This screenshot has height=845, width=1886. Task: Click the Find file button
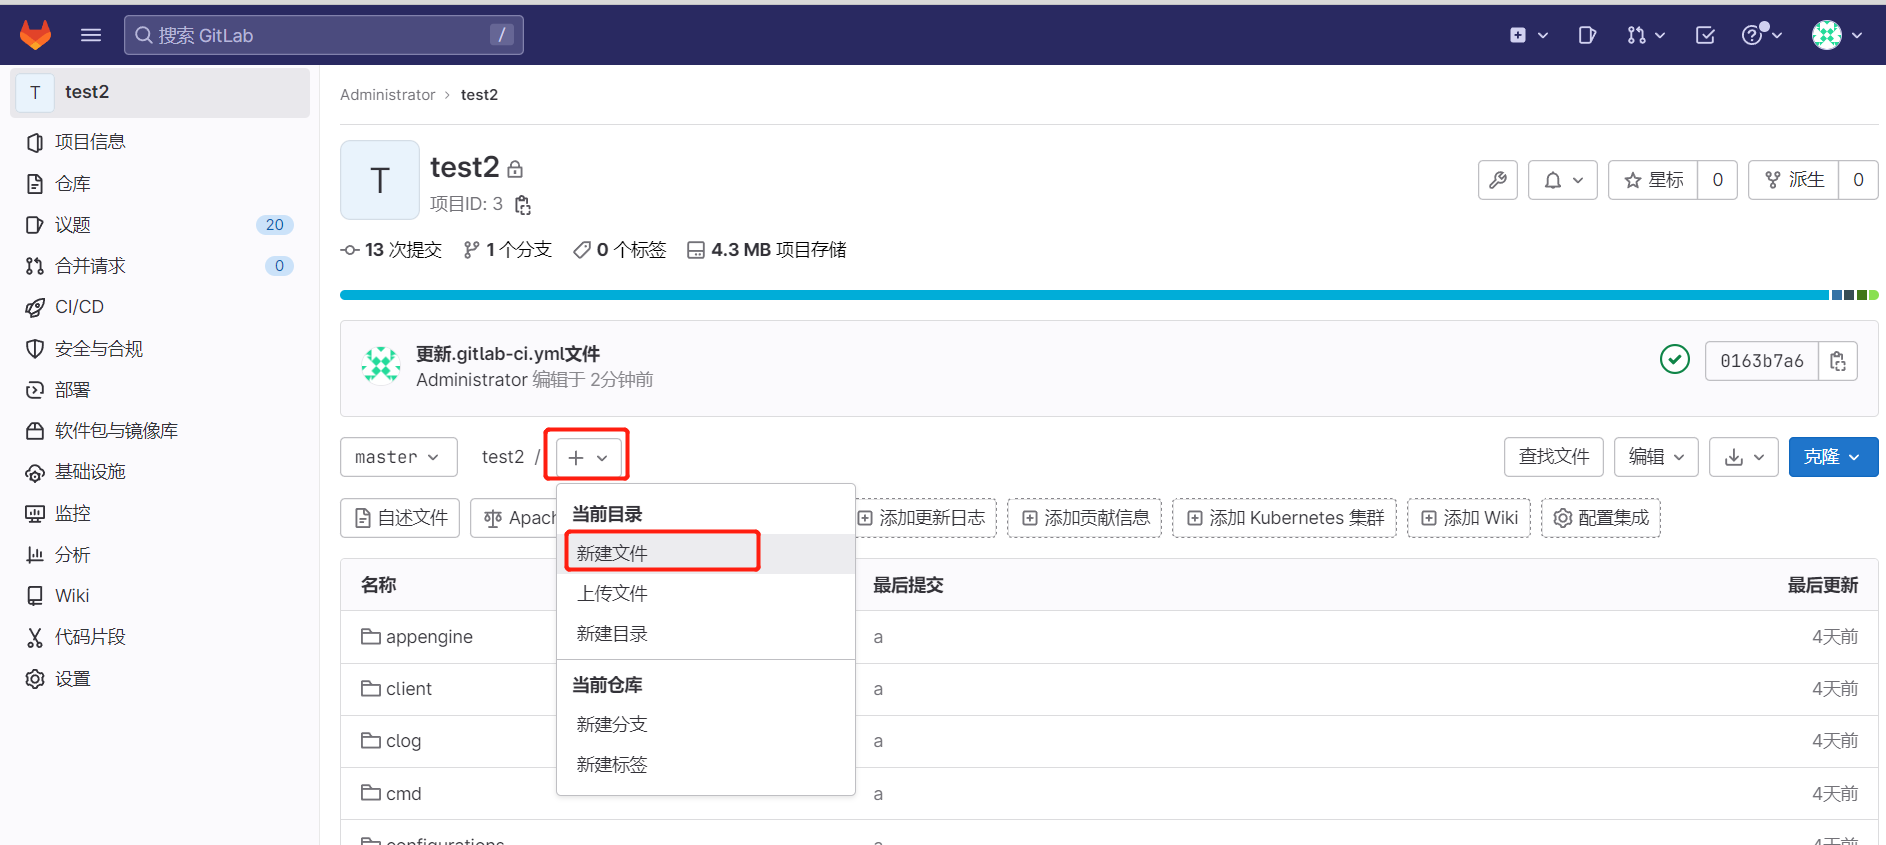[1553, 457]
